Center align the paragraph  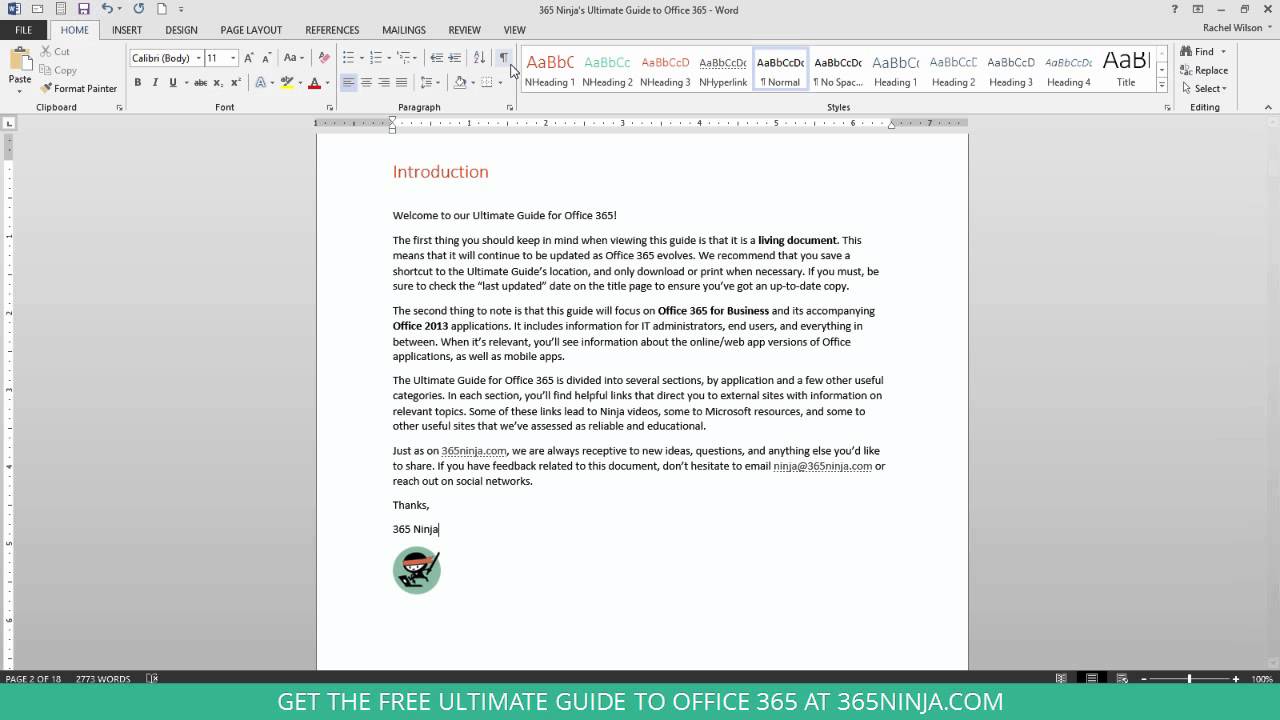pyautogui.click(x=366, y=83)
